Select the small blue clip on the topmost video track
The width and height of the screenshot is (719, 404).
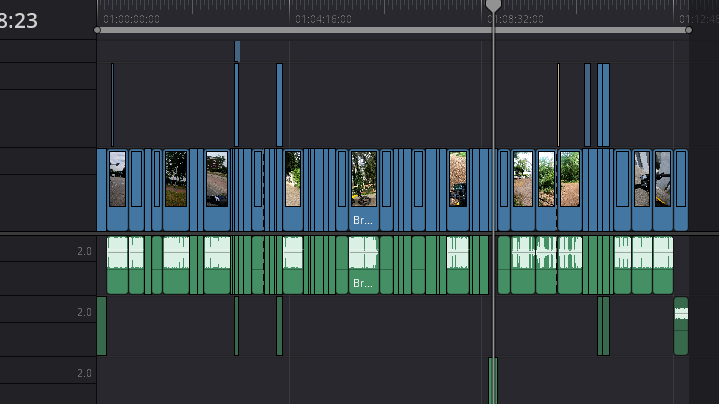click(x=237, y=51)
